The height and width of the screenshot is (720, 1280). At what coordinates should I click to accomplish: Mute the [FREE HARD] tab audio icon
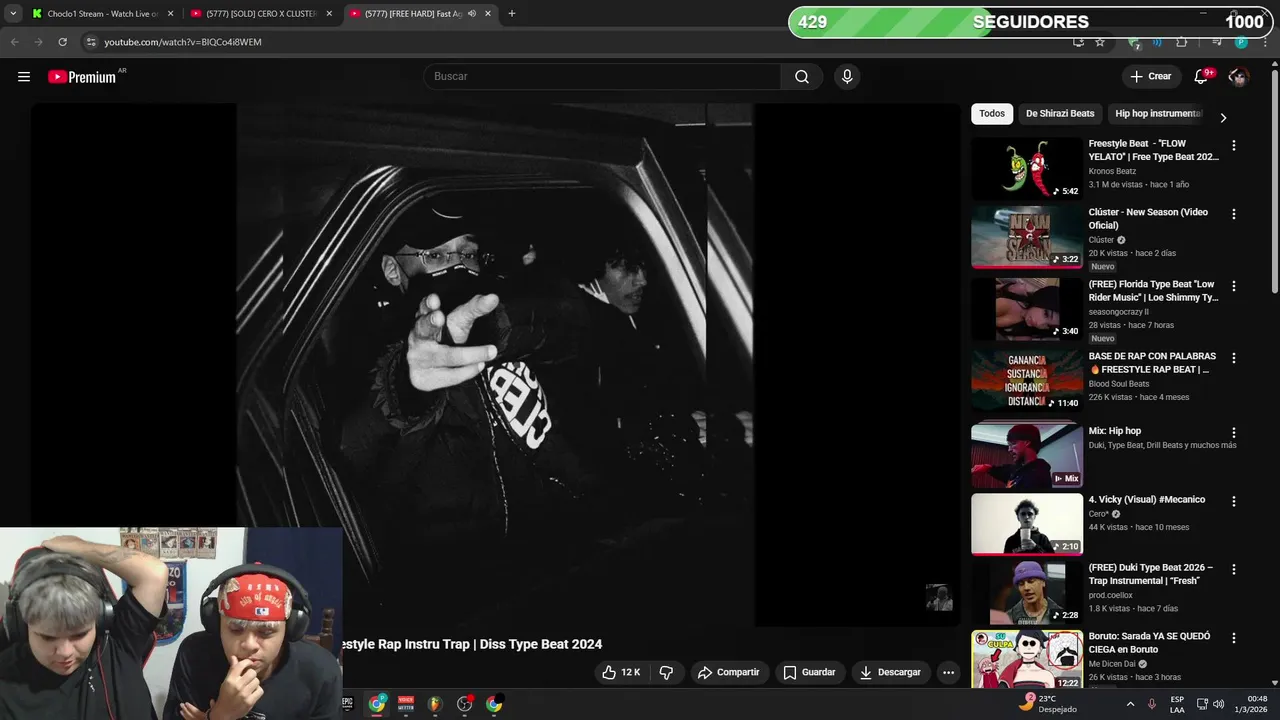click(472, 14)
